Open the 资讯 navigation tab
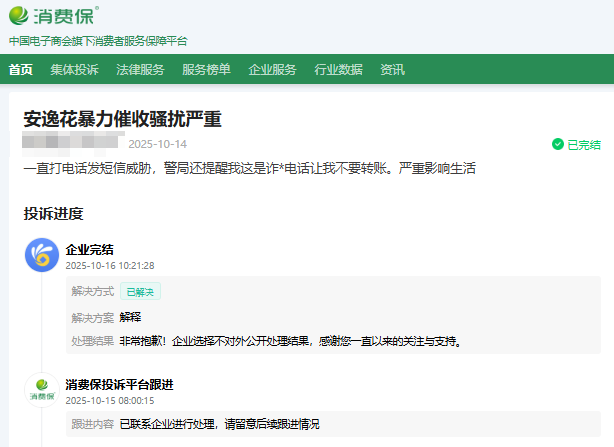The height and width of the screenshot is (447, 614). pyautogui.click(x=392, y=70)
